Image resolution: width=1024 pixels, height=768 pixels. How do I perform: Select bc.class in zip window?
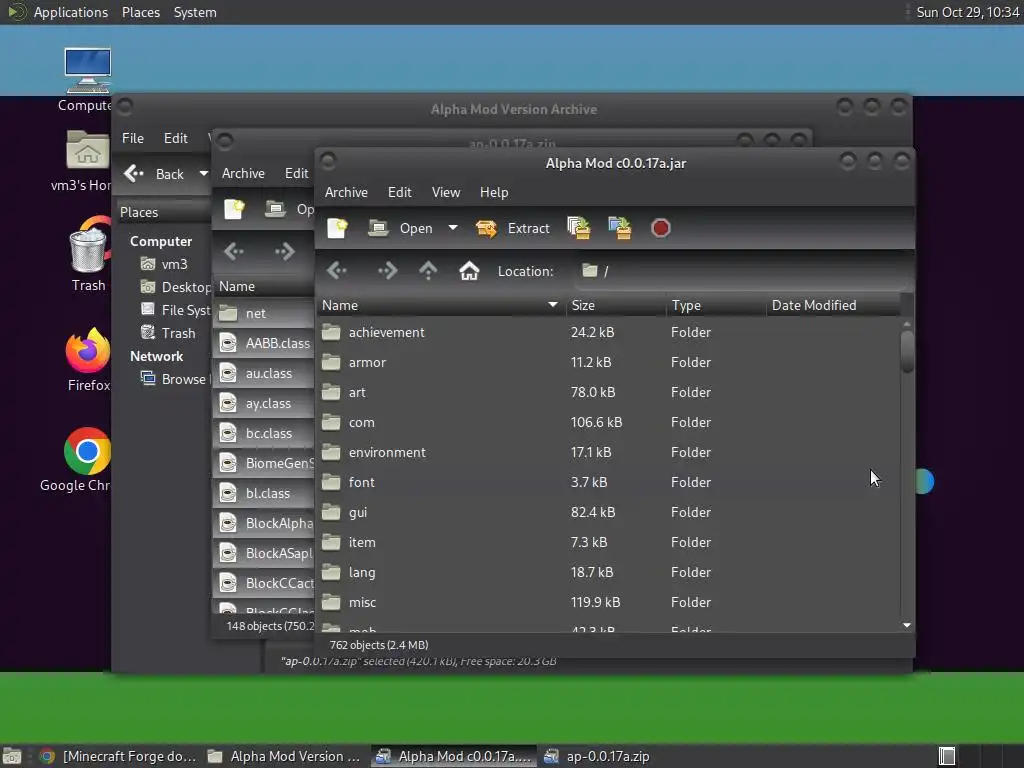click(x=264, y=434)
